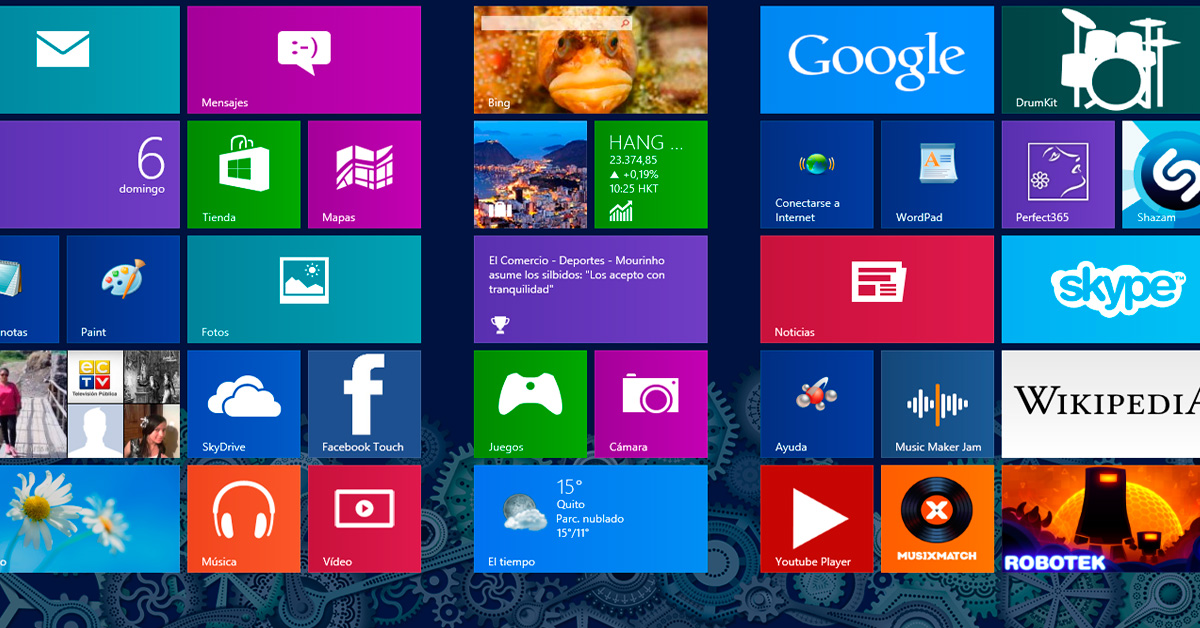Open El tiempo weather tile for Quito

click(x=590, y=518)
